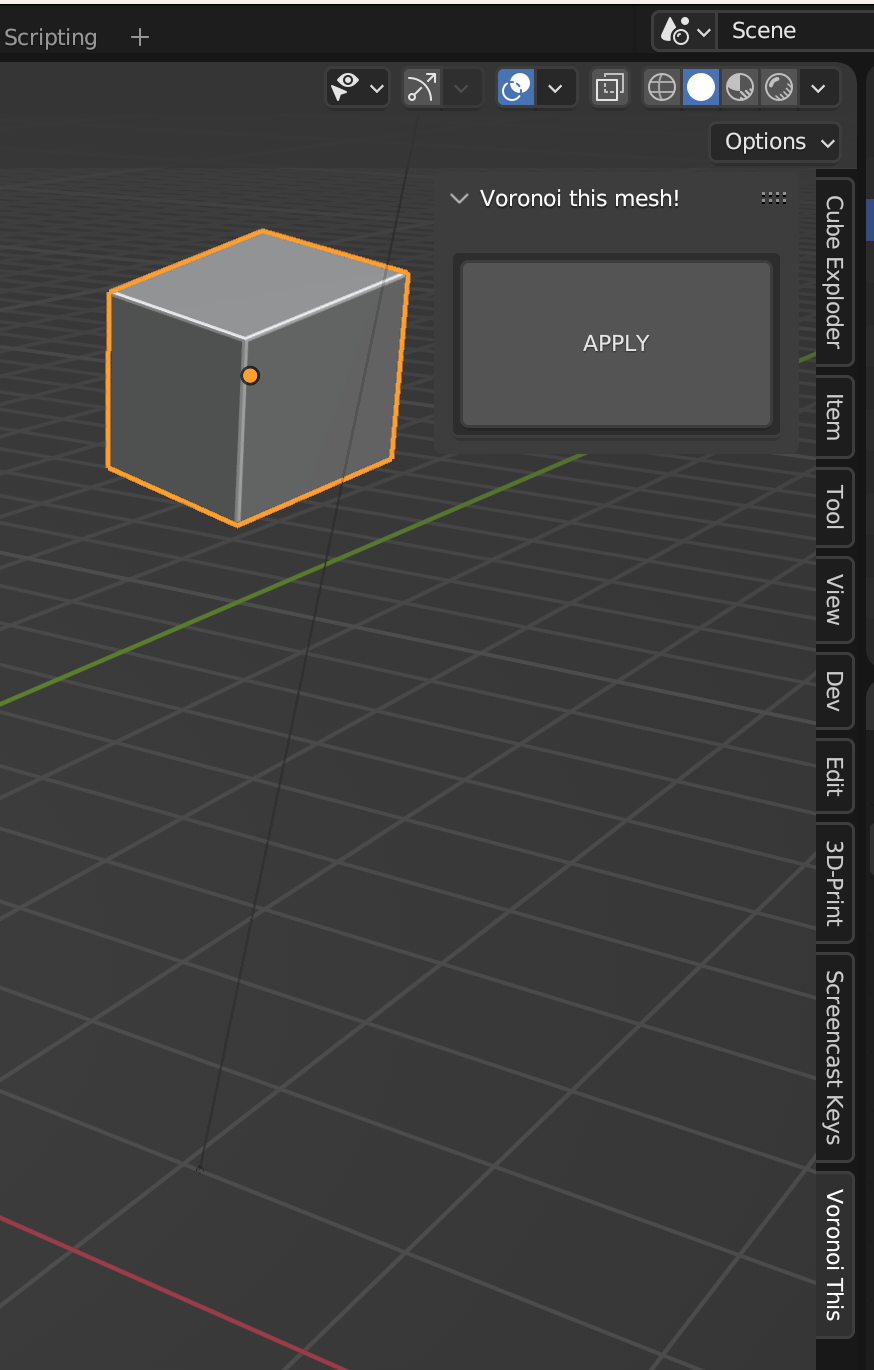This screenshot has height=1370, width=874.
Task: Toggle the viewport overlays button
Action: [x=516, y=88]
